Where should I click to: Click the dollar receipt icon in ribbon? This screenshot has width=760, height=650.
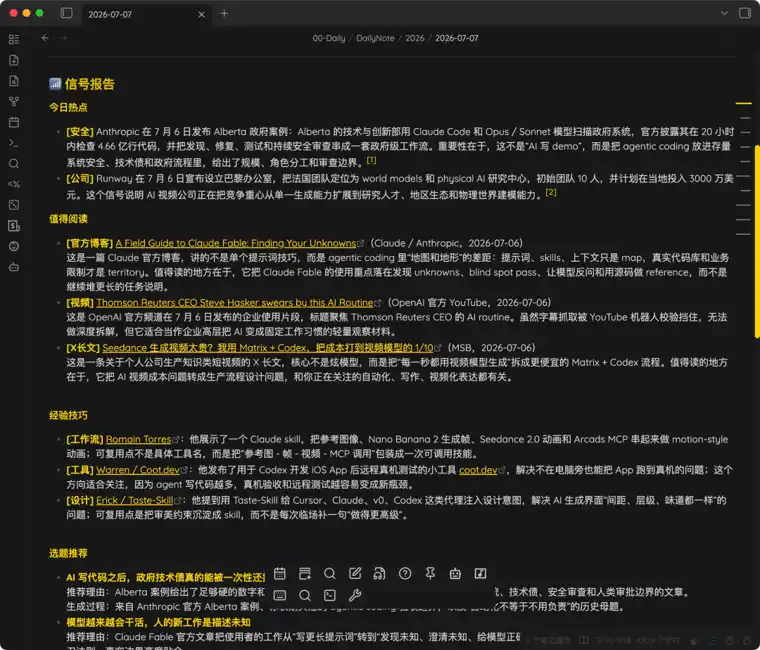pyautogui.click(x=14, y=225)
